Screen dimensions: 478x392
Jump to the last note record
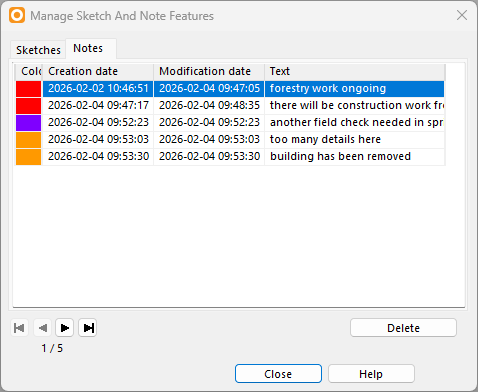pos(88,328)
